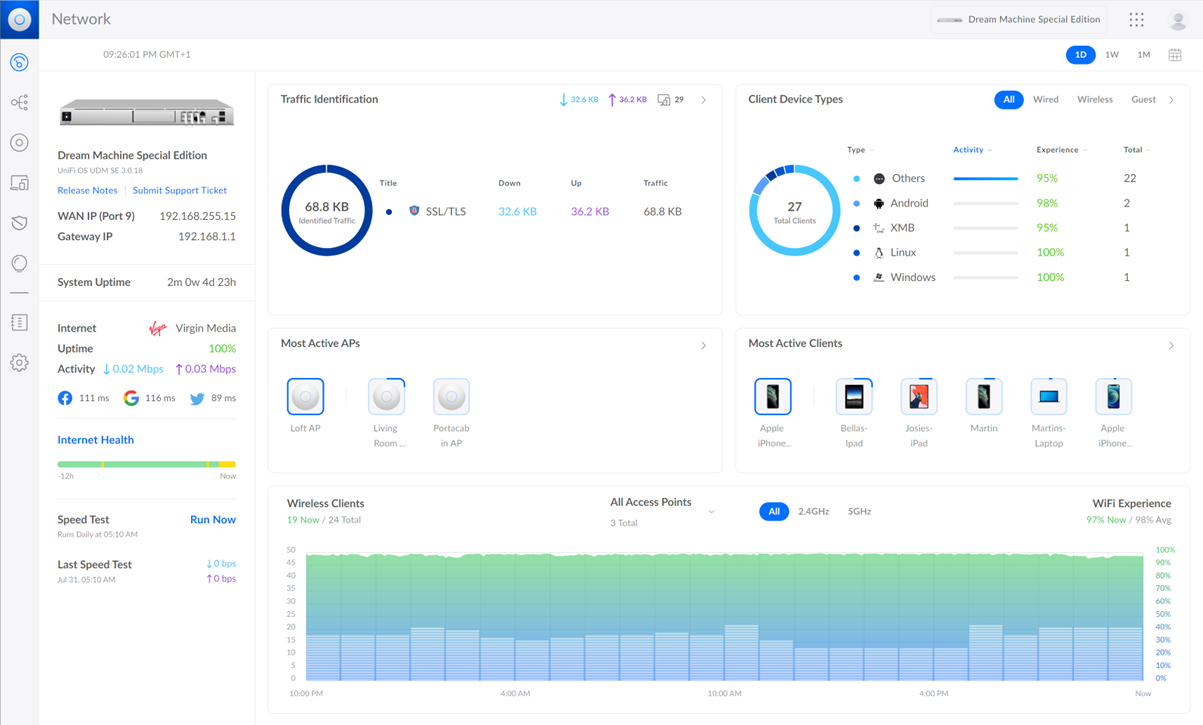The image size is (1203, 725).
Task: Switch to the 1W time range
Action: click(1112, 55)
